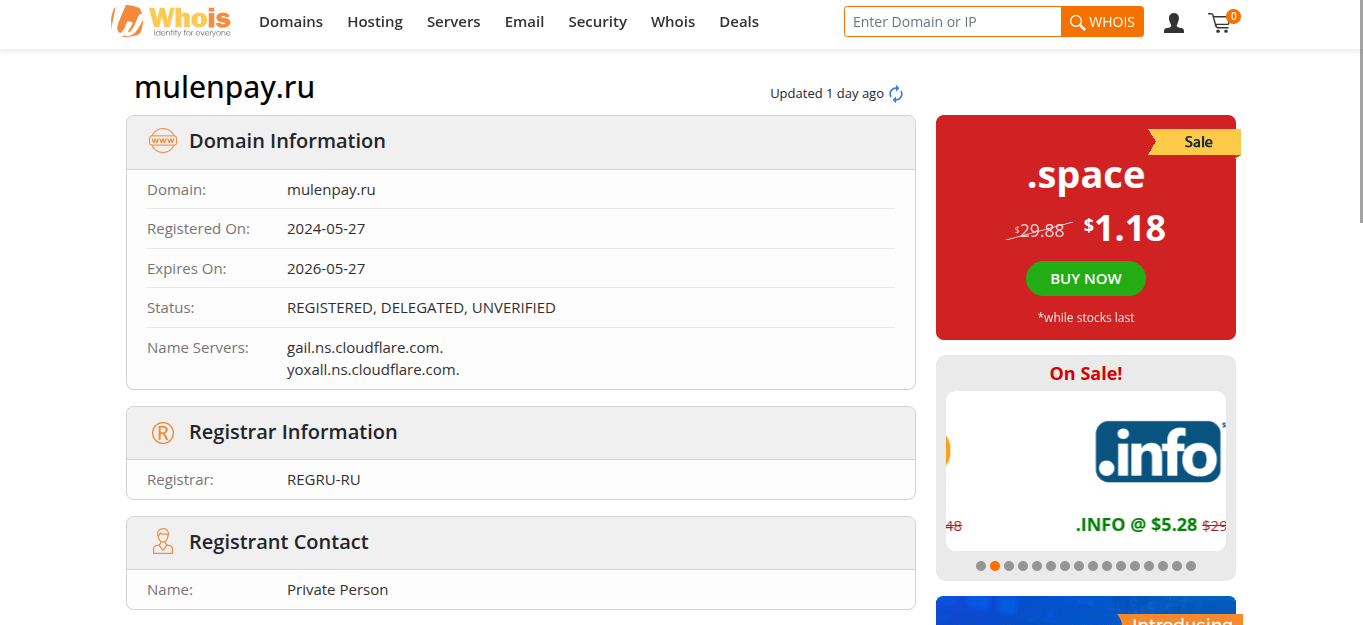Click the Domain Information www icon

pyautogui.click(x=162, y=141)
